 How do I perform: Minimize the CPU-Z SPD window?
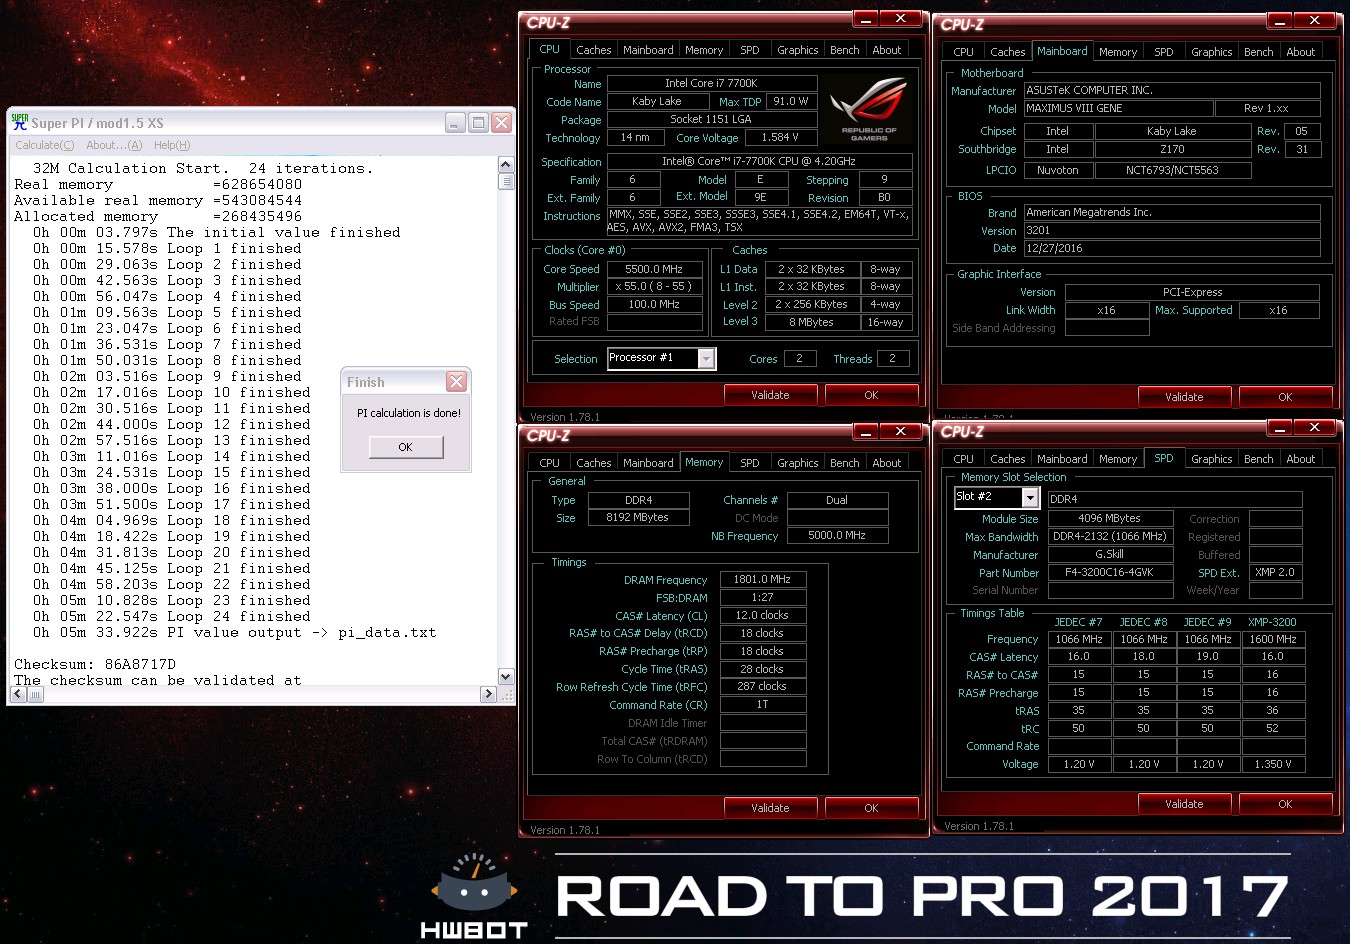point(1280,427)
